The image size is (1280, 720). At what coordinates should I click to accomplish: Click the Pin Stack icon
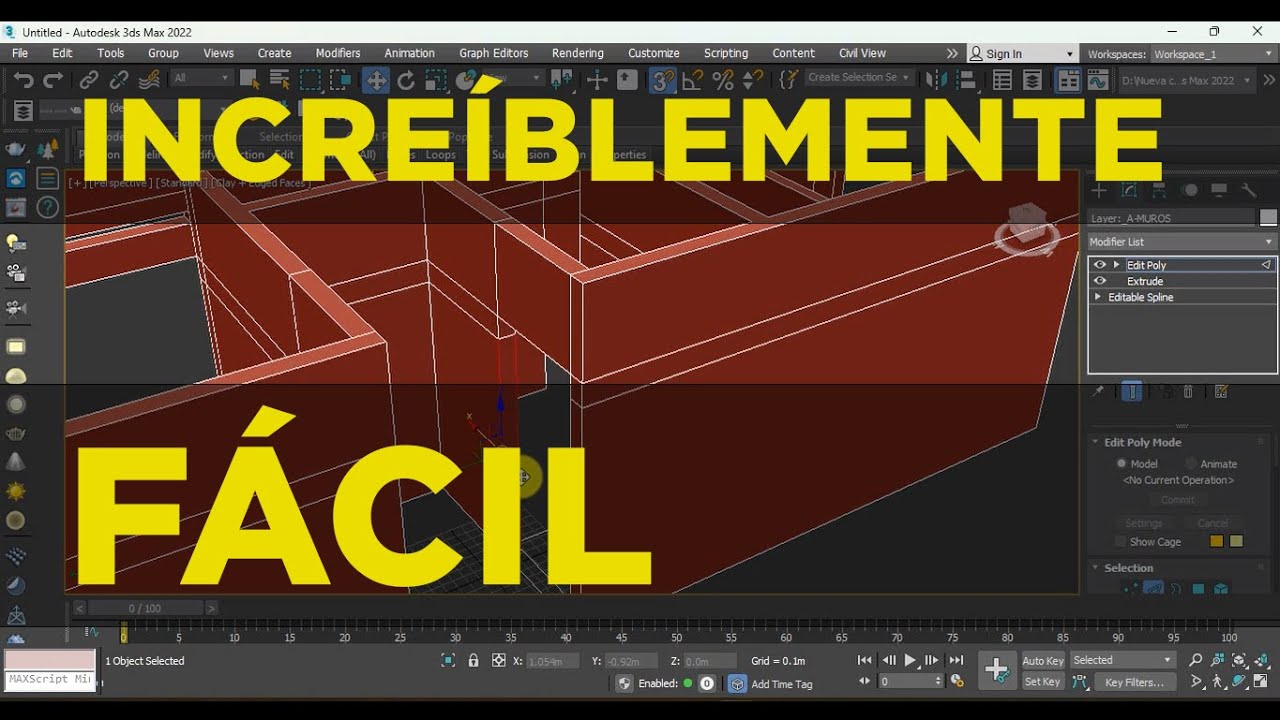click(1098, 392)
